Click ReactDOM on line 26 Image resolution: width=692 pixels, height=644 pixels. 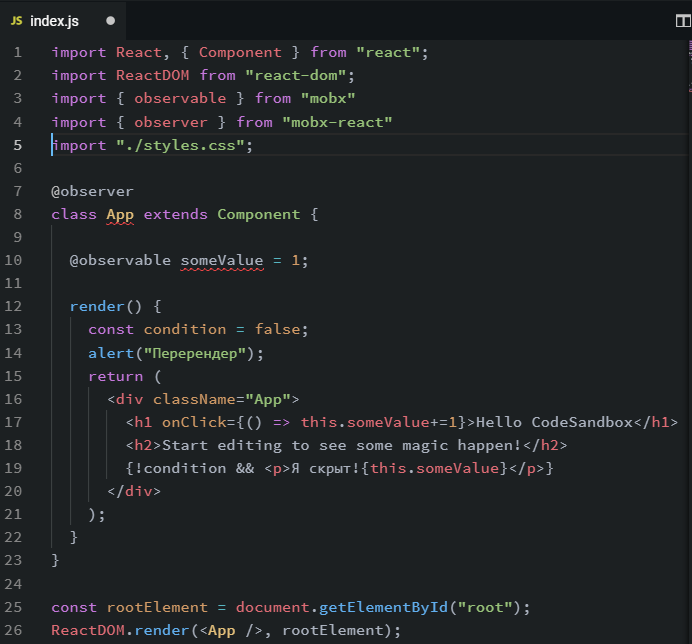pos(88,630)
